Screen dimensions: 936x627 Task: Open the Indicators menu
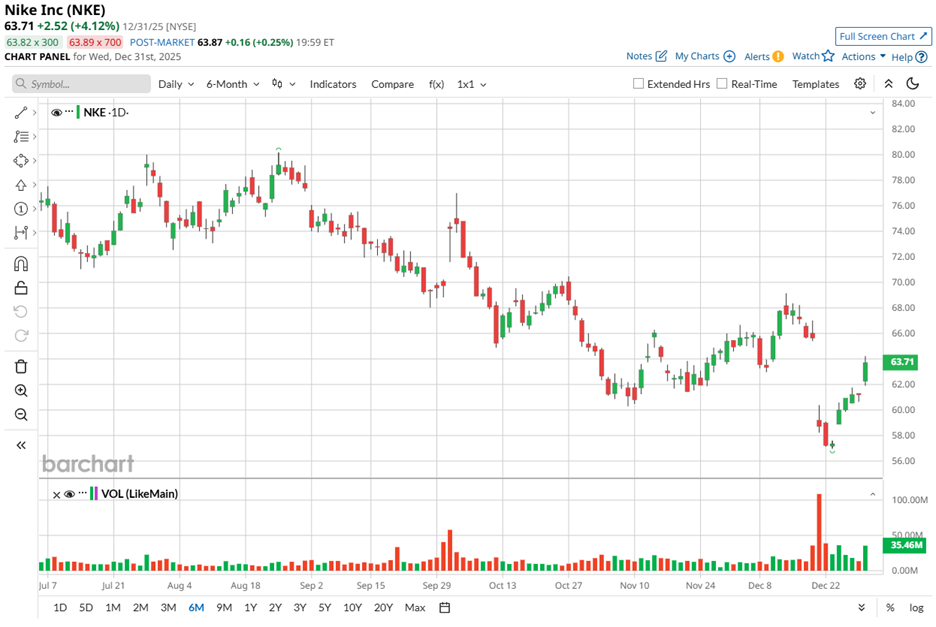pos(332,84)
